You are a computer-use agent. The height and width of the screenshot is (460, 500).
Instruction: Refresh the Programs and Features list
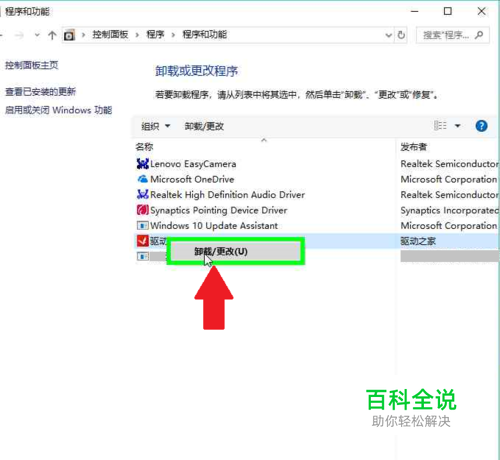401,35
